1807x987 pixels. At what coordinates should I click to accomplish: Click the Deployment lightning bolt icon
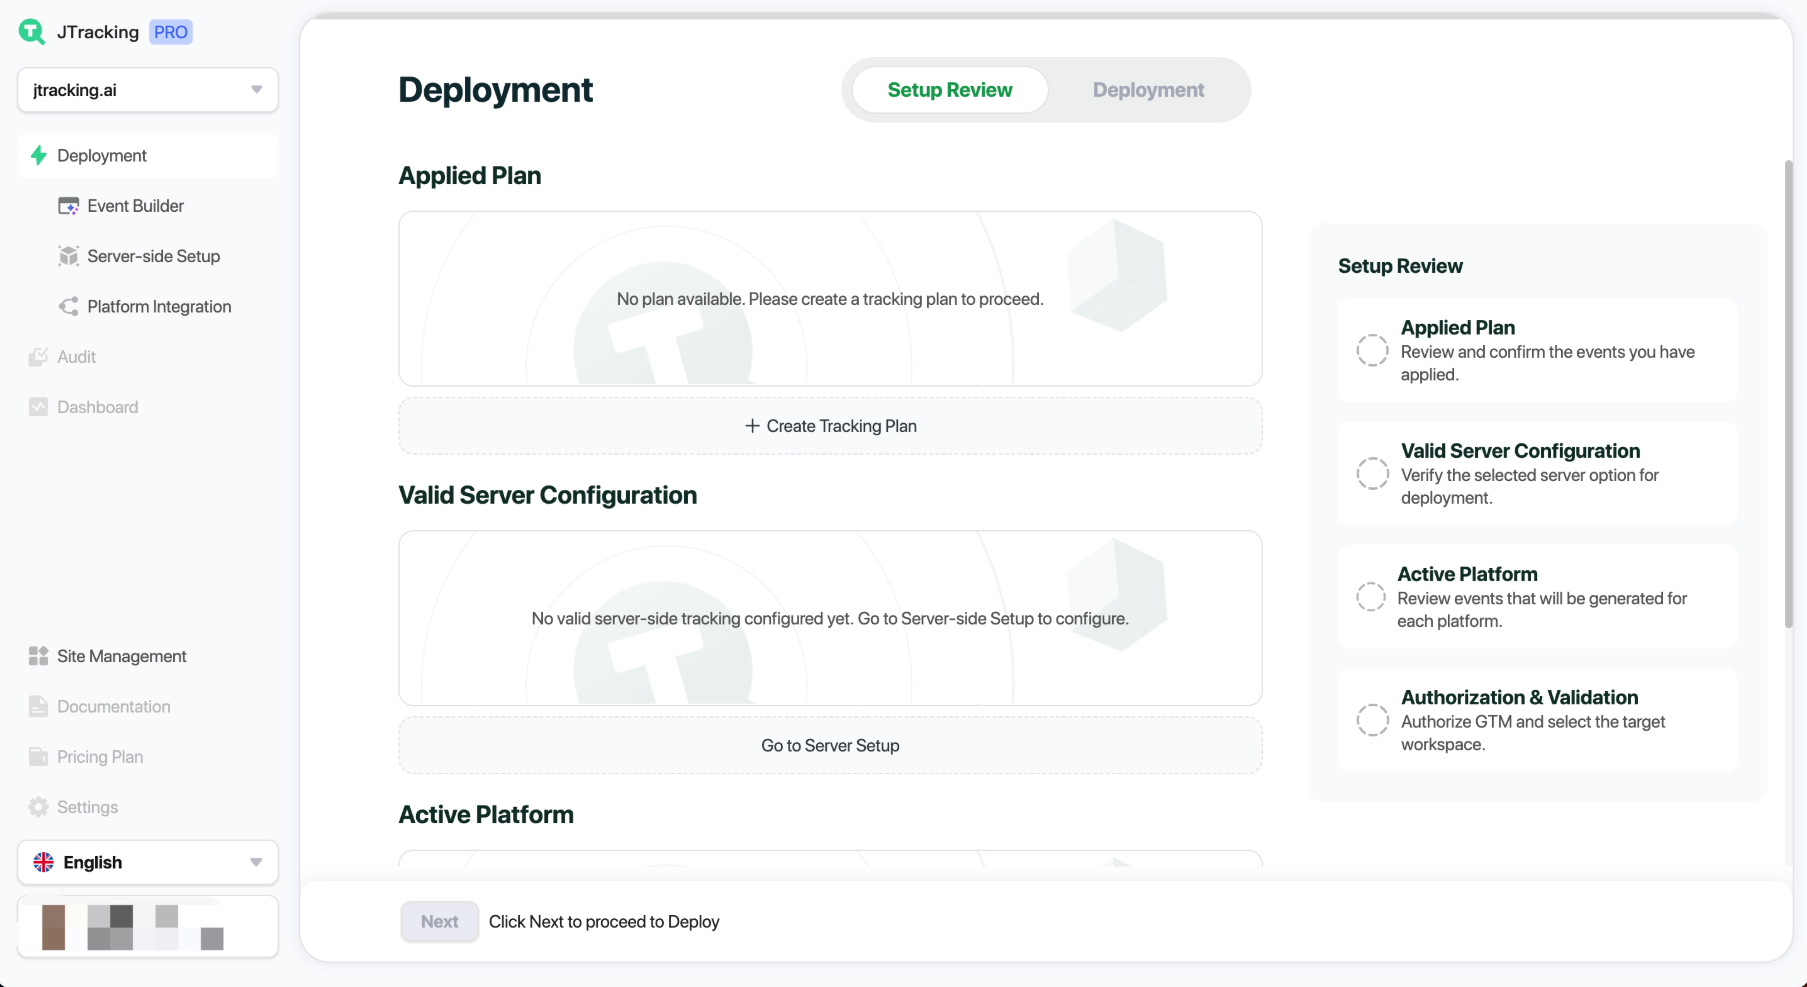click(x=39, y=156)
